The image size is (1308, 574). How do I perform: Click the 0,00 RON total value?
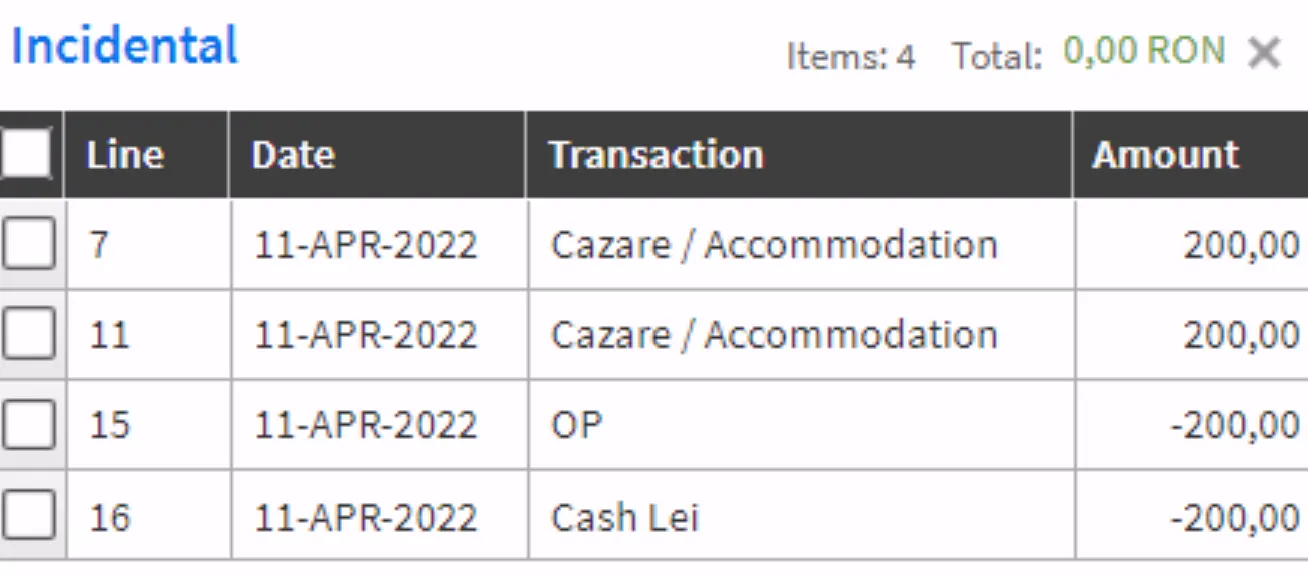point(1144,51)
